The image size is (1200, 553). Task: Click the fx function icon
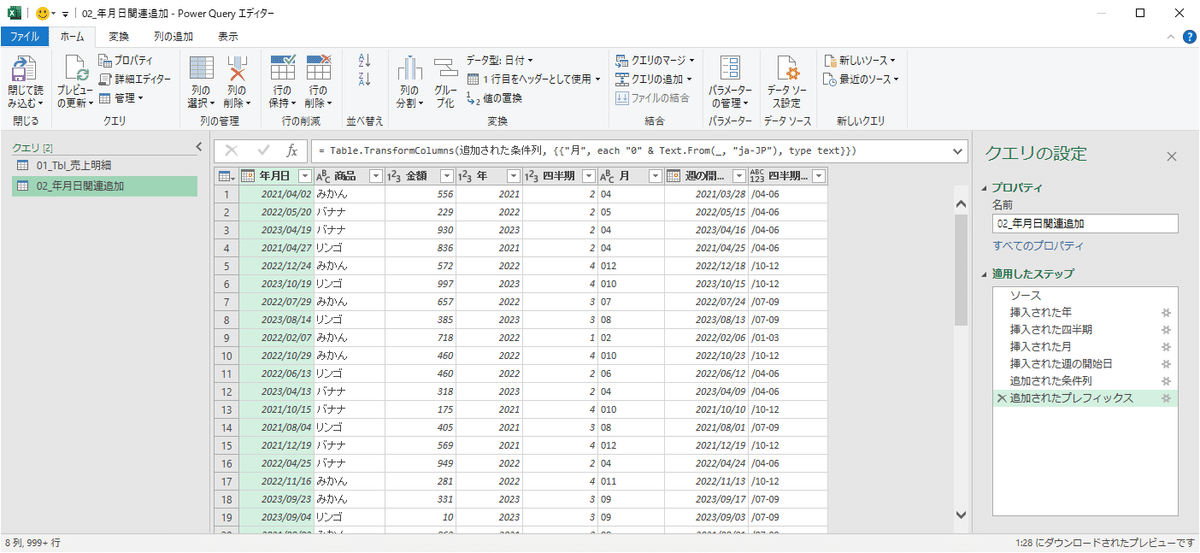click(291, 150)
